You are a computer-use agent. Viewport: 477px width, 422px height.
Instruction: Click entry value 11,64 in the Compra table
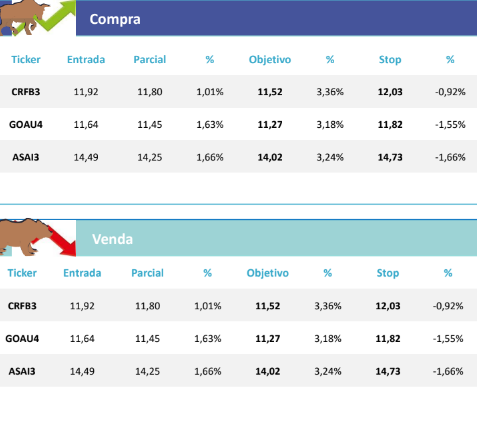(86, 124)
